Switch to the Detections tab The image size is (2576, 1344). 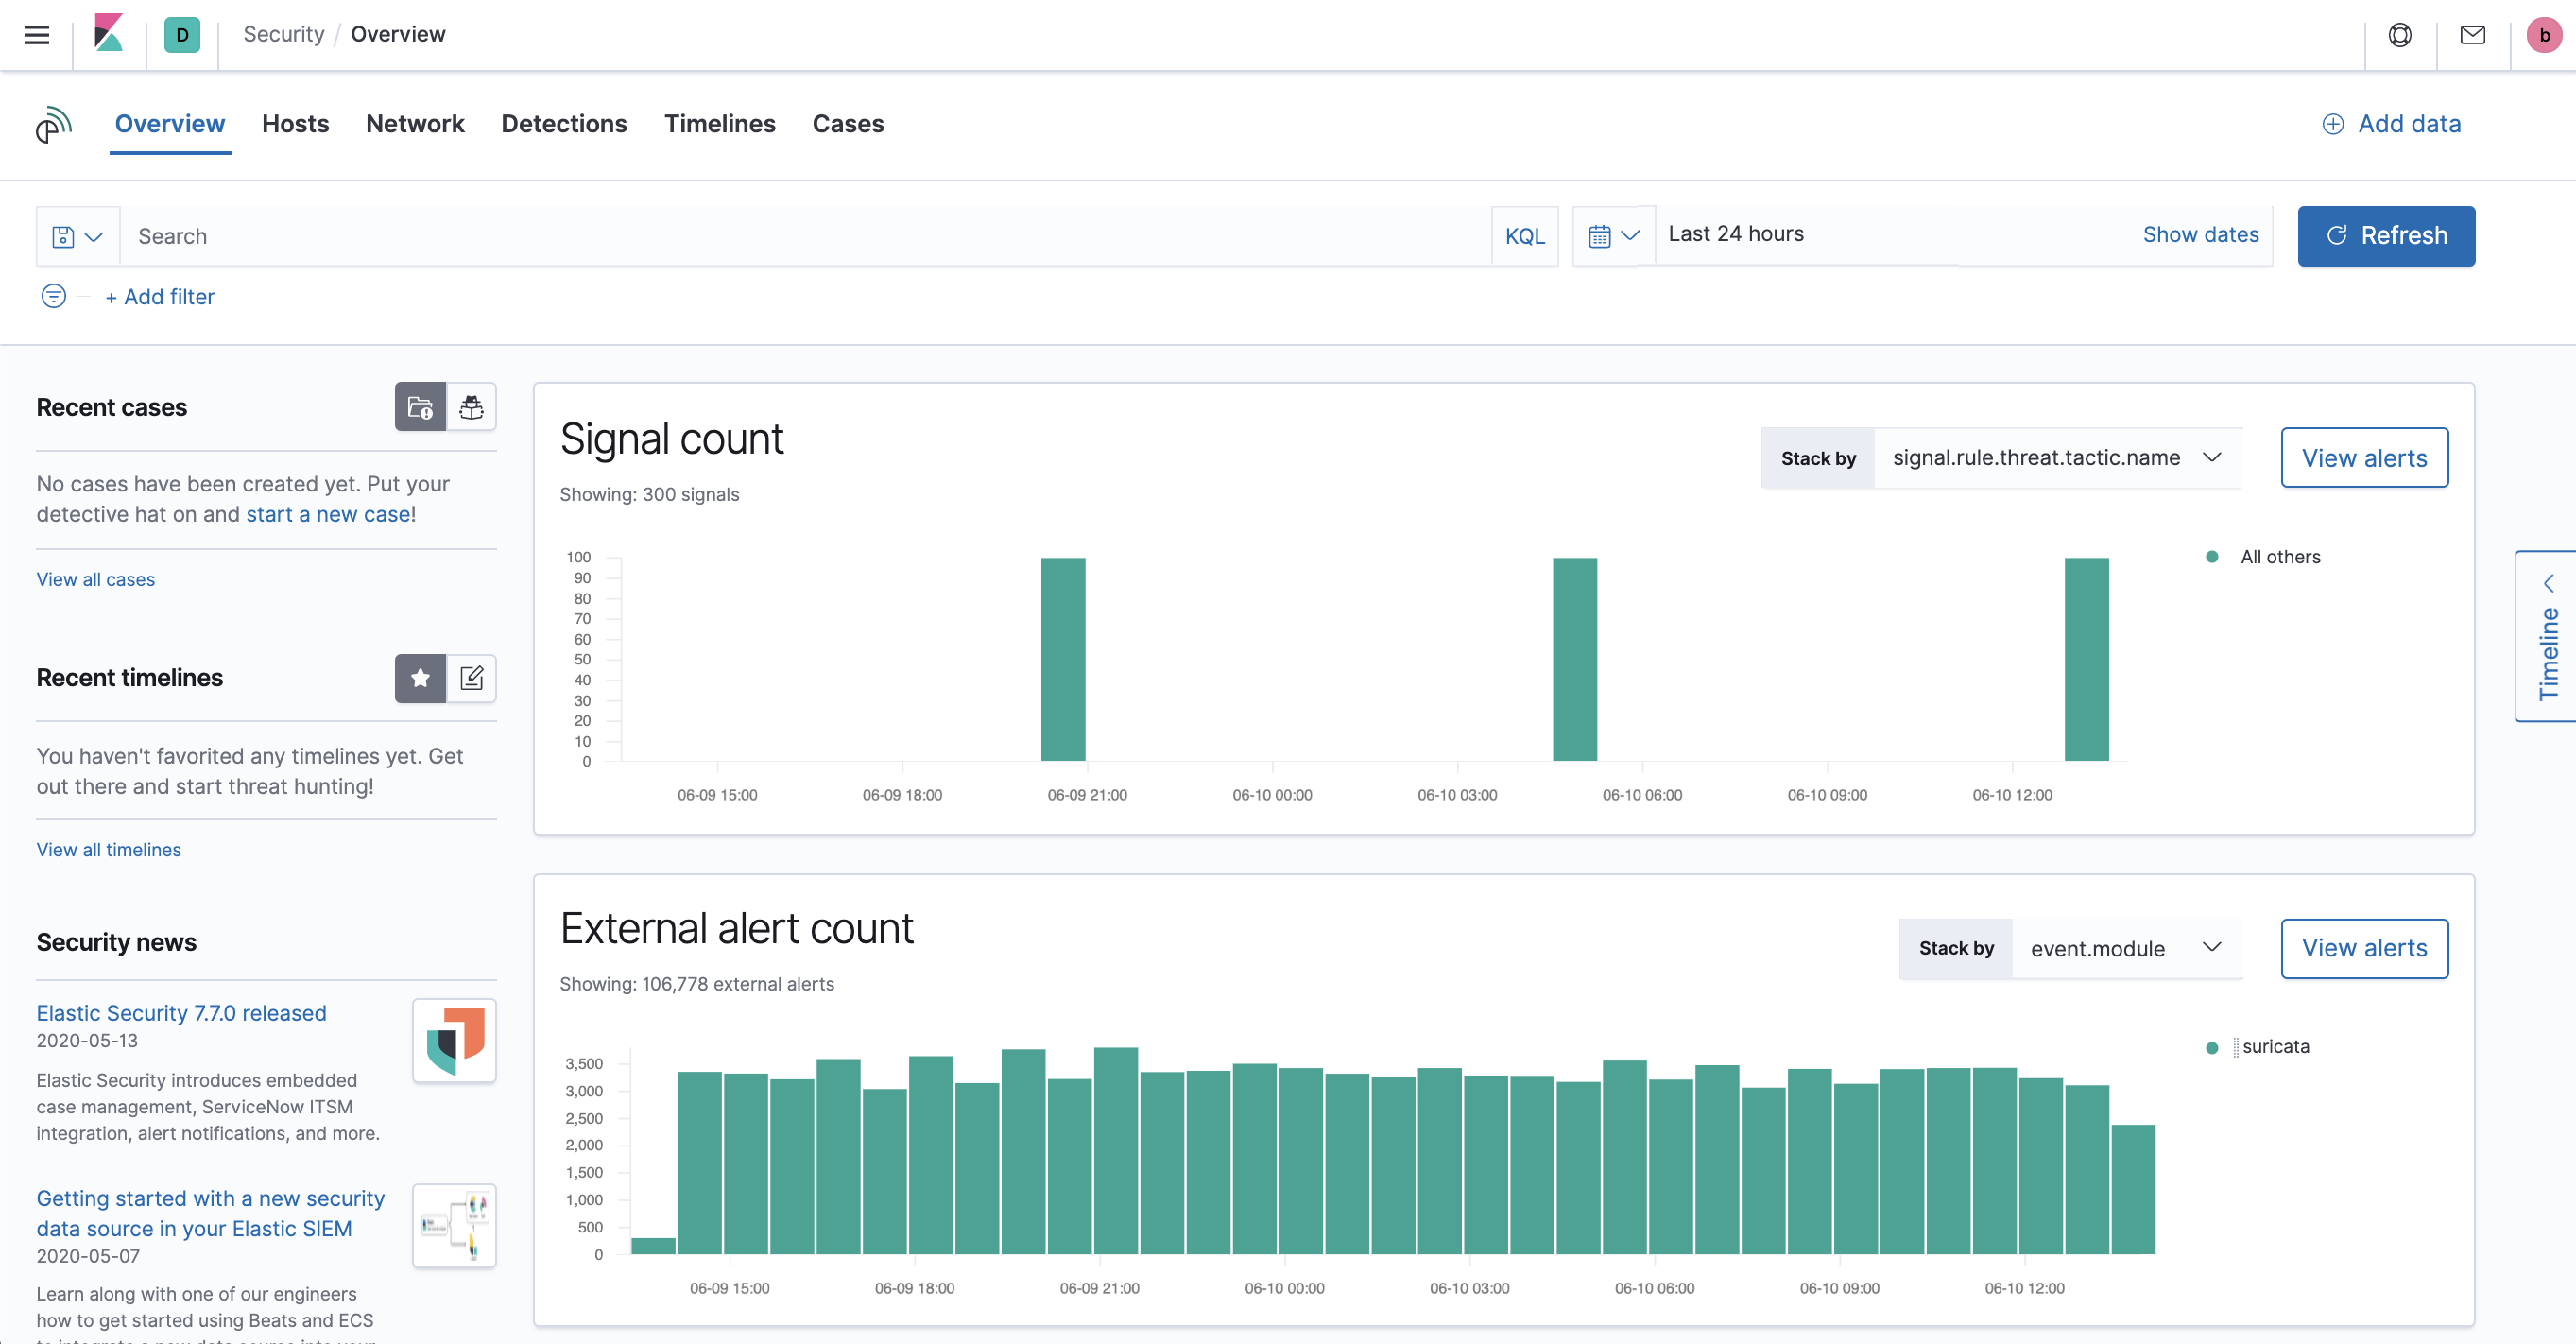(x=564, y=123)
